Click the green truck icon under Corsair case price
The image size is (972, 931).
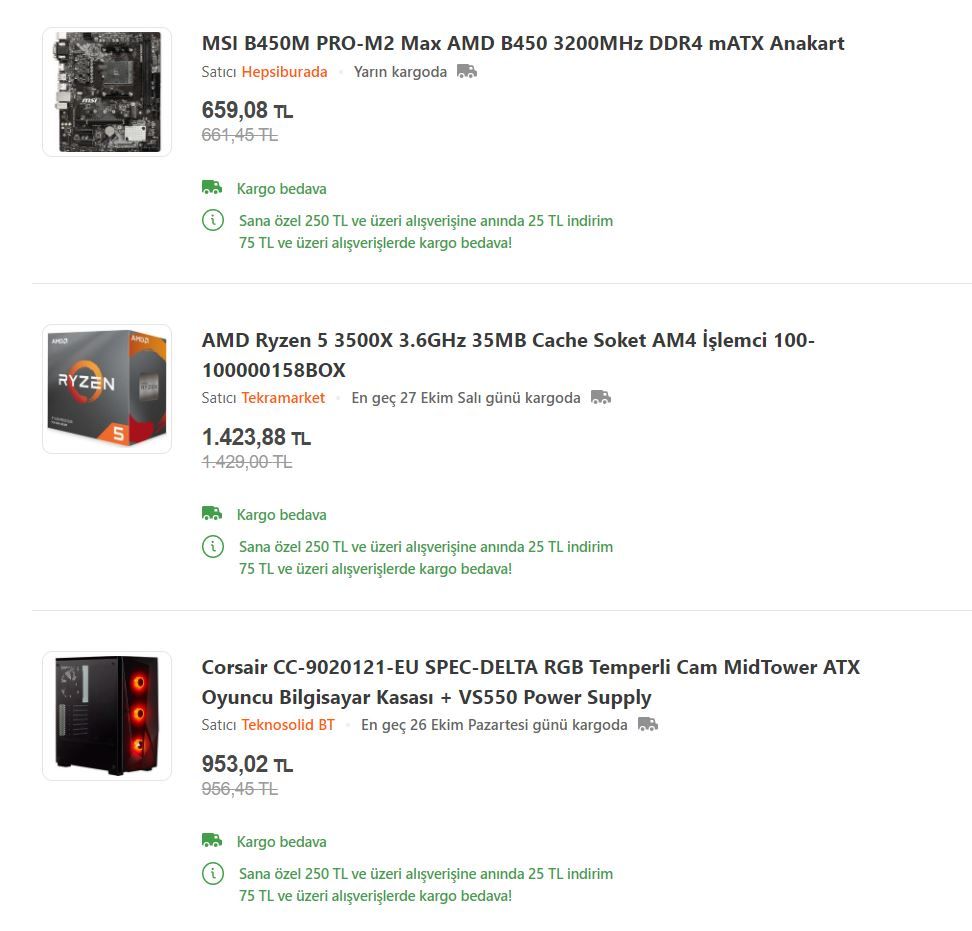point(212,841)
